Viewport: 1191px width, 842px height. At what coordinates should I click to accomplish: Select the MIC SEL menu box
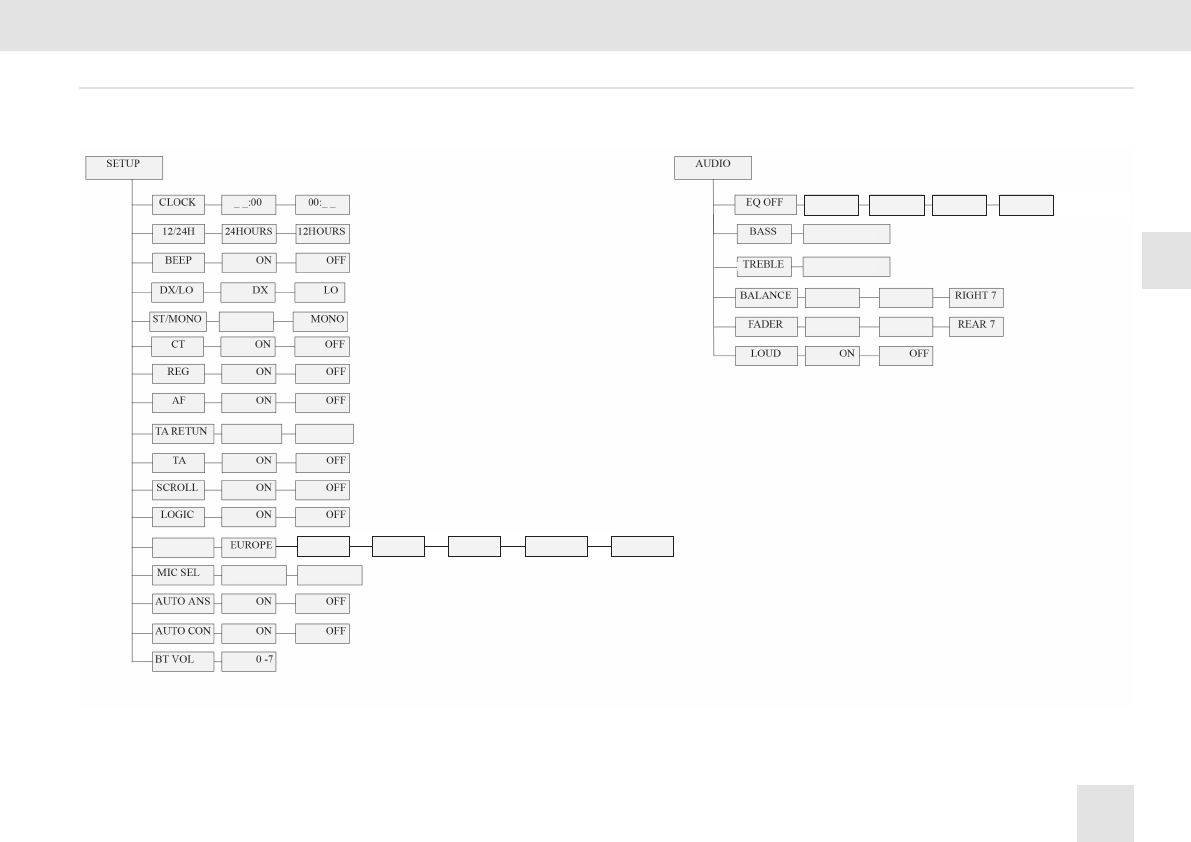click(183, 575)
